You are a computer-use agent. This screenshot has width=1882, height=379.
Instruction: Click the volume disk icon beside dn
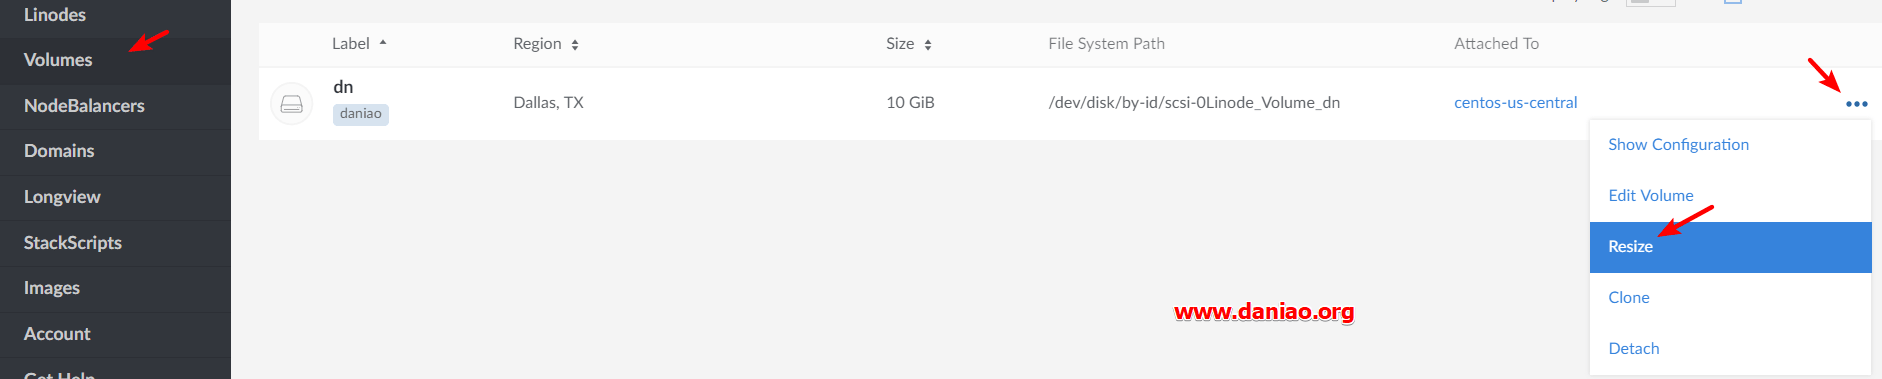[x=292, y=104]
